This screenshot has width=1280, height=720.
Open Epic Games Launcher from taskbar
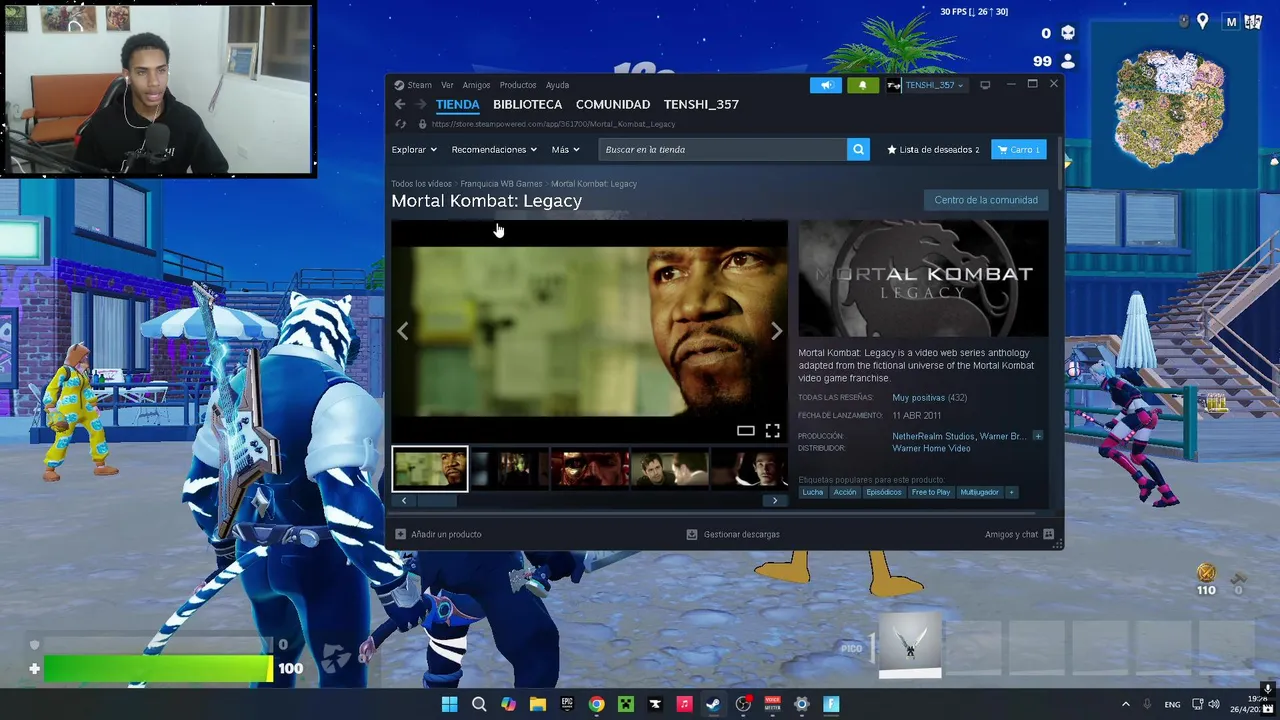coord(567,704)
